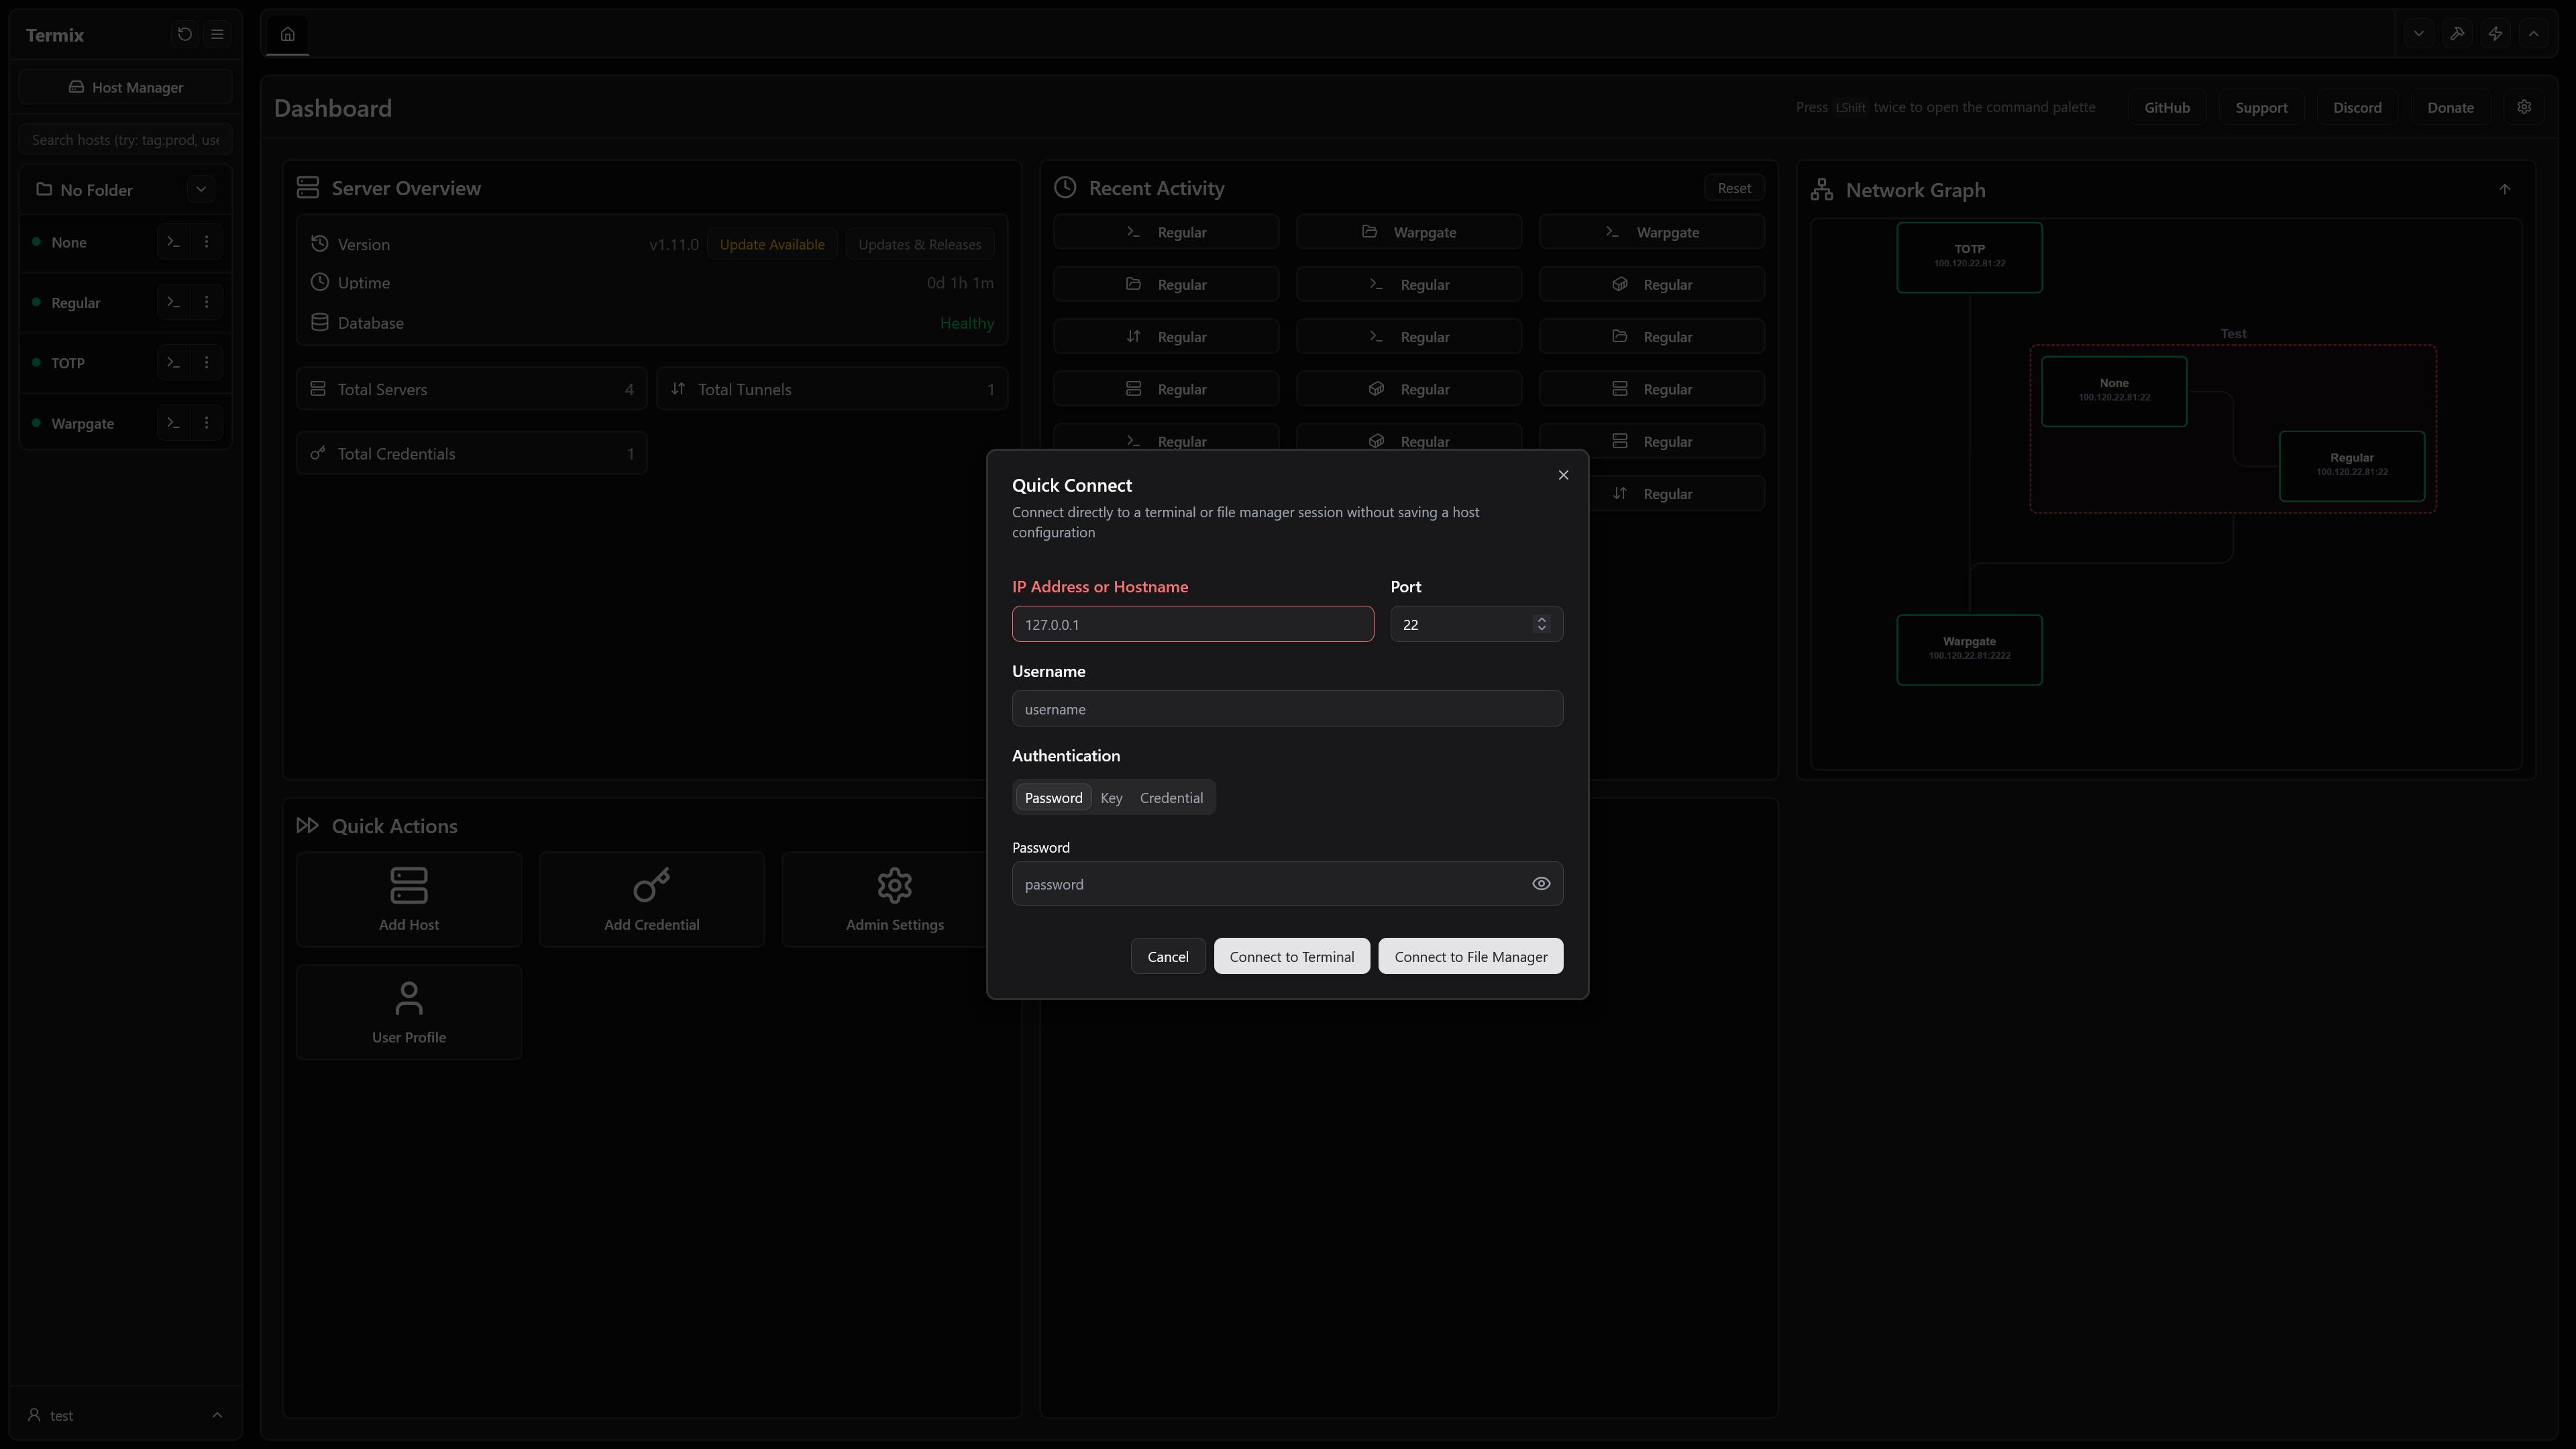Click the Total Tunnels stat card
The image size is (2576, 1449).
(x=832, y=389)
